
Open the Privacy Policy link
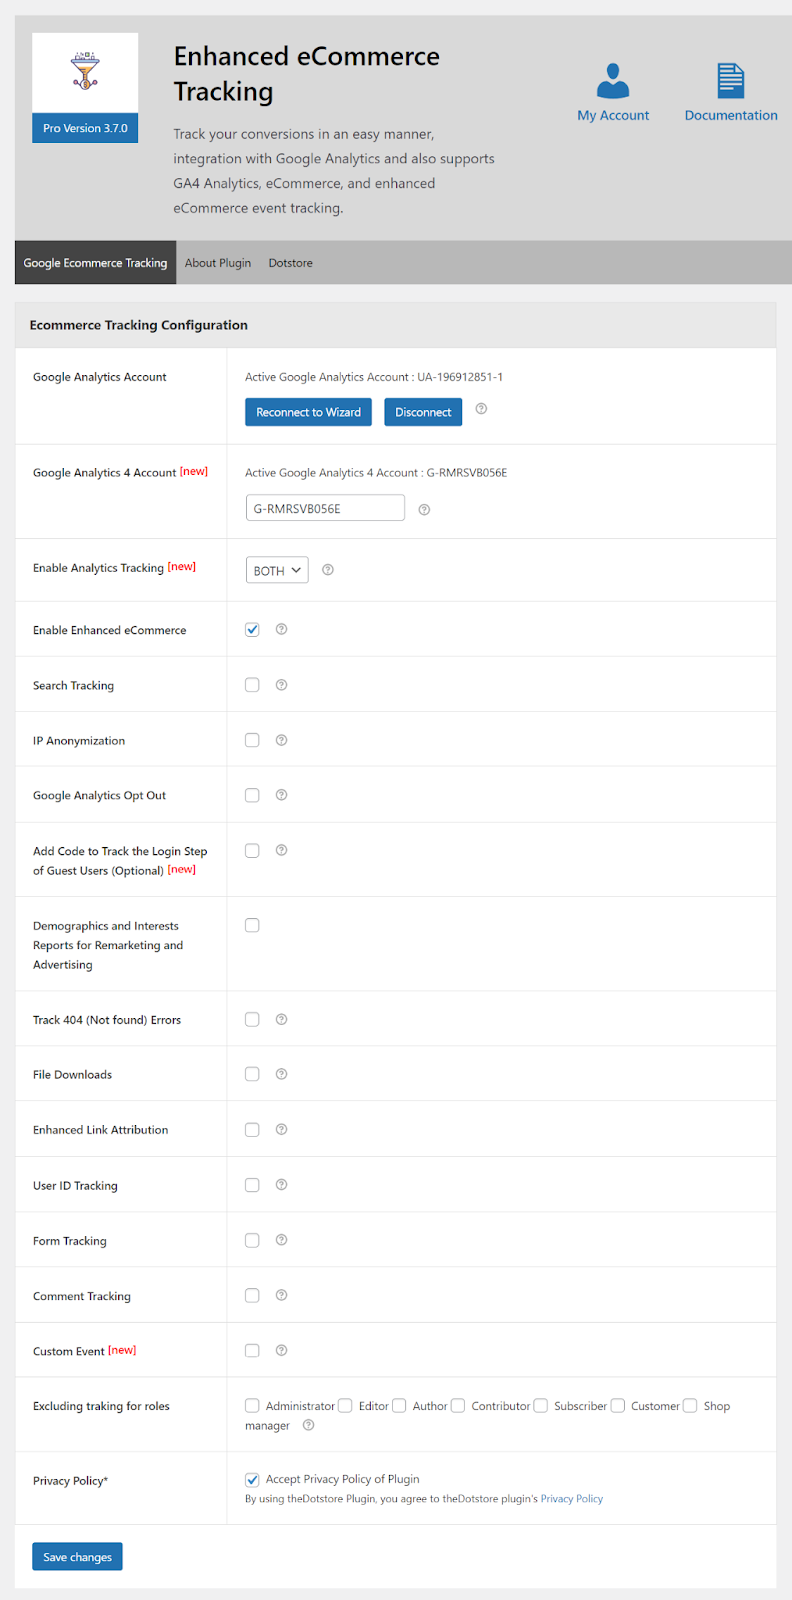pyautogui.click(x=572, y=1499)
